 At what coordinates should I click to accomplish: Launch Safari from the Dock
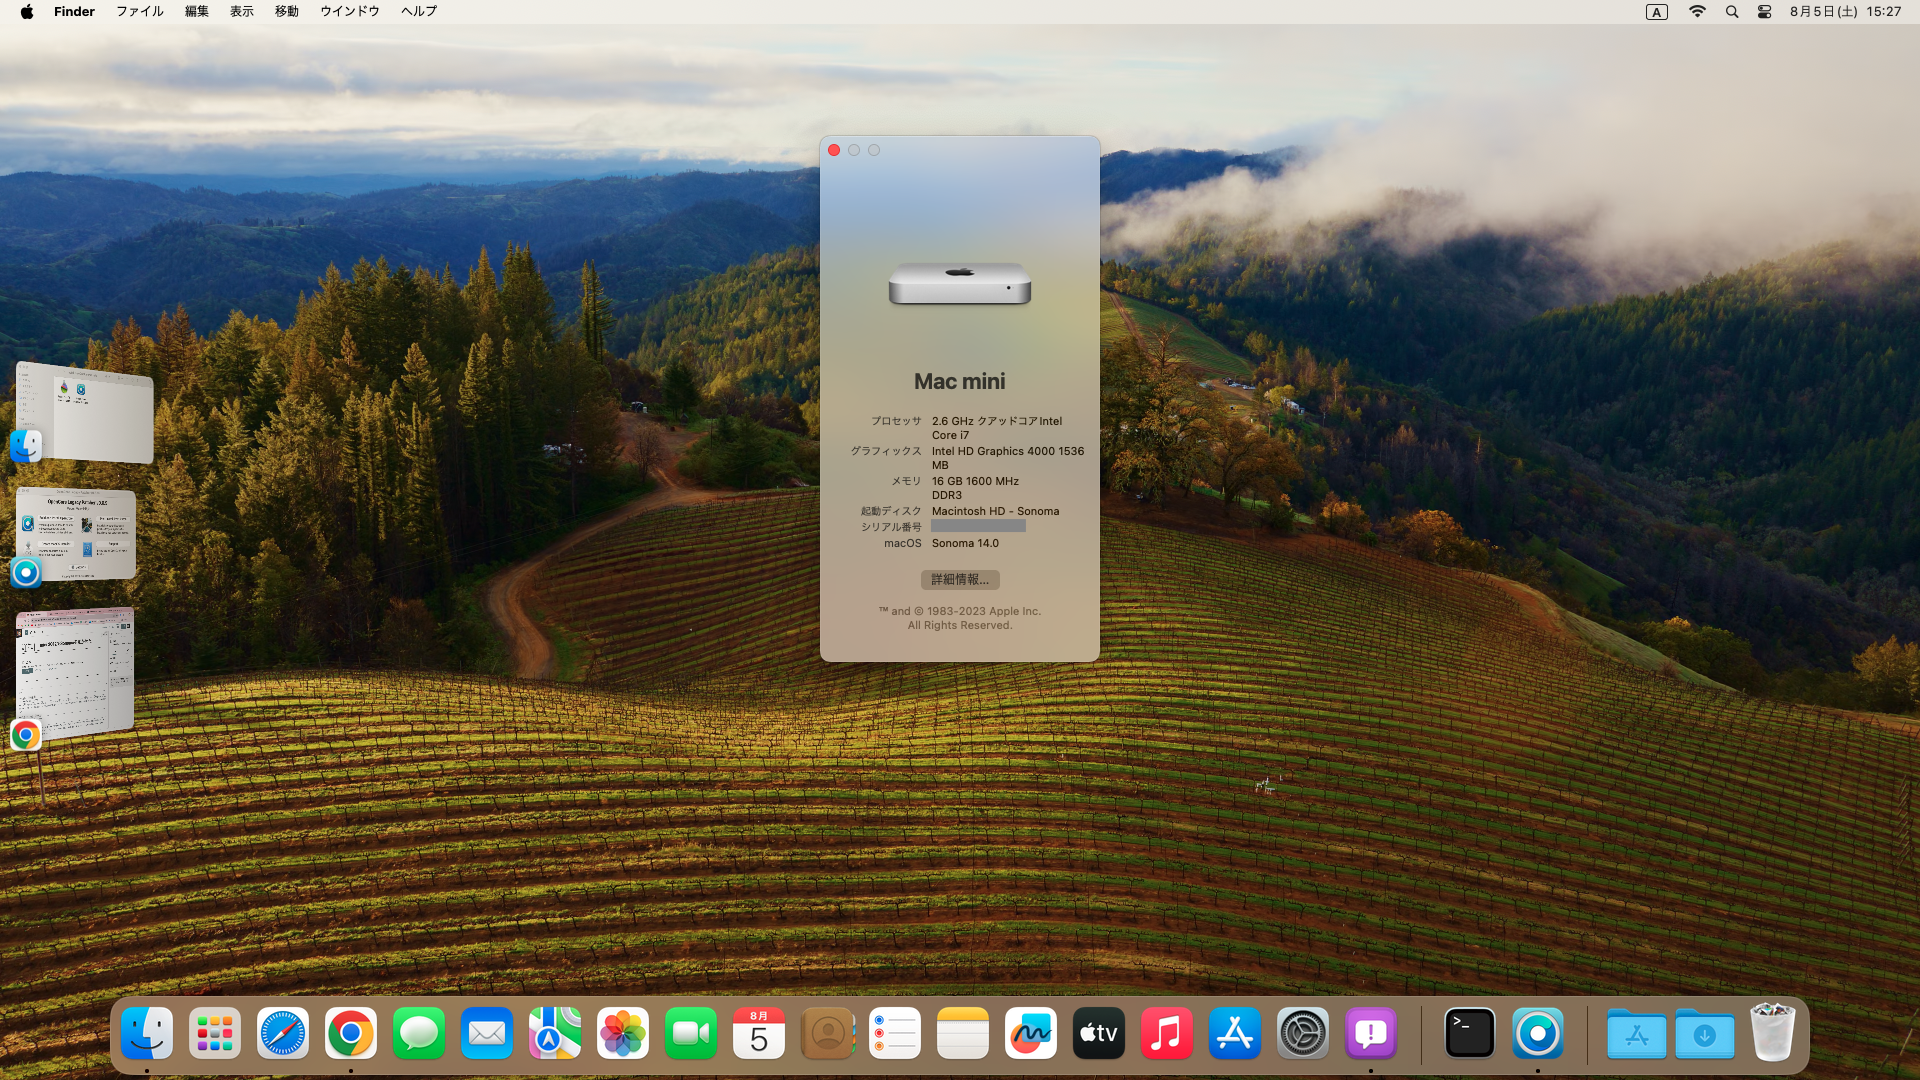point(283,1033)
